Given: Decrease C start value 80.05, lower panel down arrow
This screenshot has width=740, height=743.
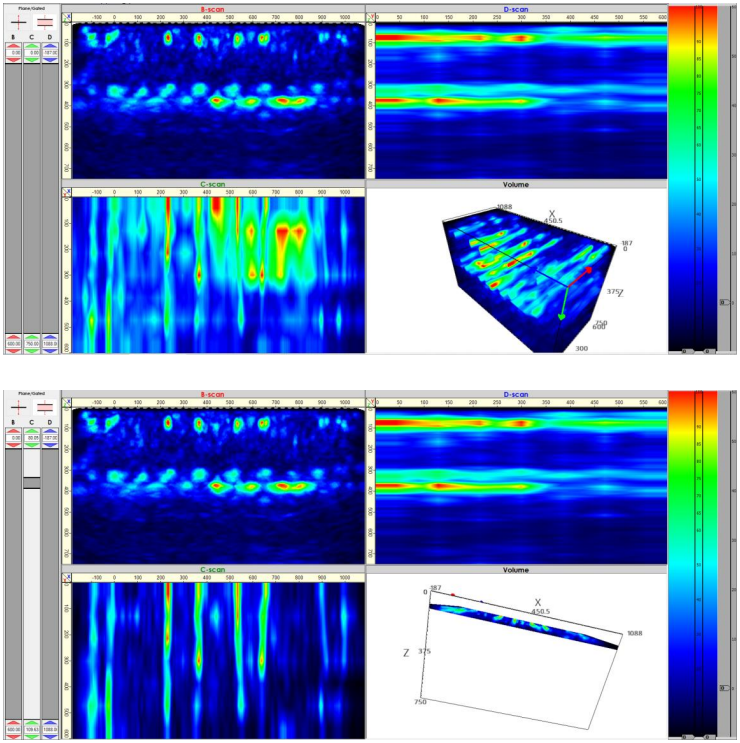Looking at the screenshot, I should click(x=32, y=445).
